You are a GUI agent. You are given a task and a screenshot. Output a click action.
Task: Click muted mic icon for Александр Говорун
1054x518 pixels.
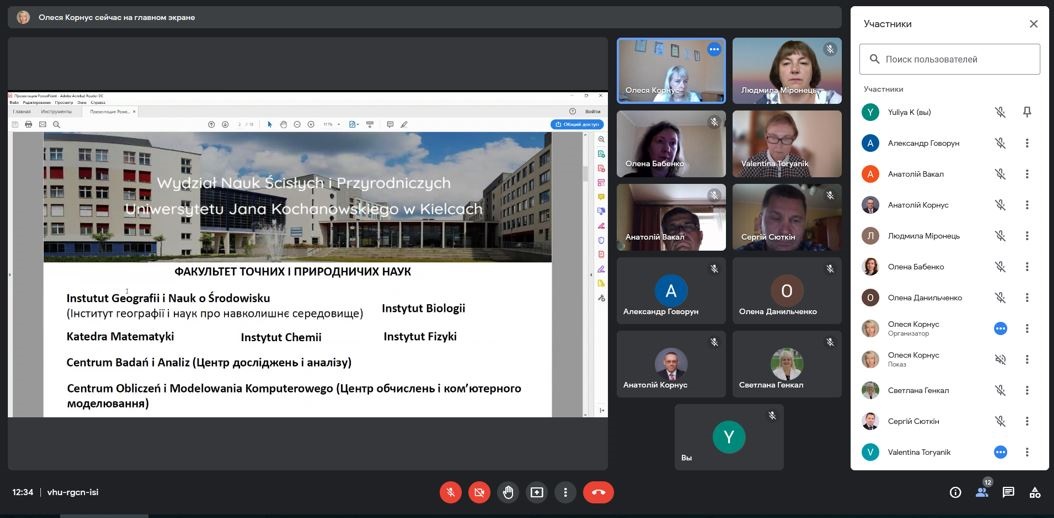1000,143
